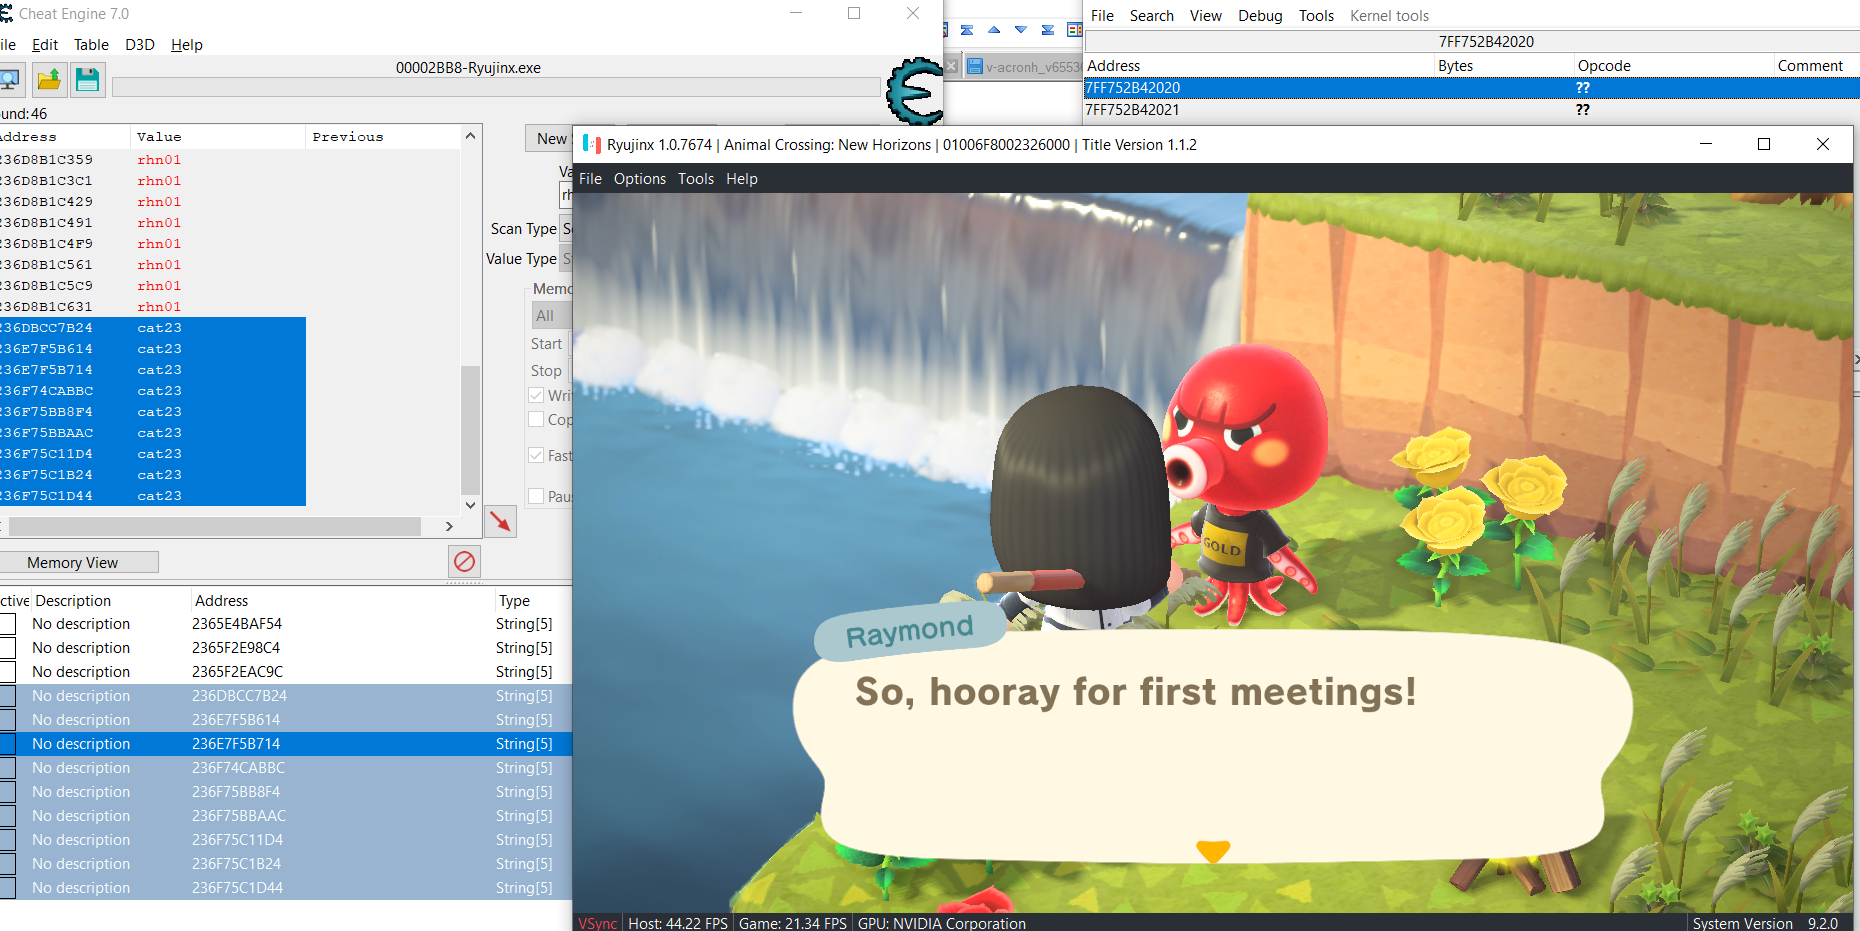Screen dimensions: 1860x931
Task: Open the Memory Viewer Search menu
Action: pyautogui.click(x=1152, y=15)
